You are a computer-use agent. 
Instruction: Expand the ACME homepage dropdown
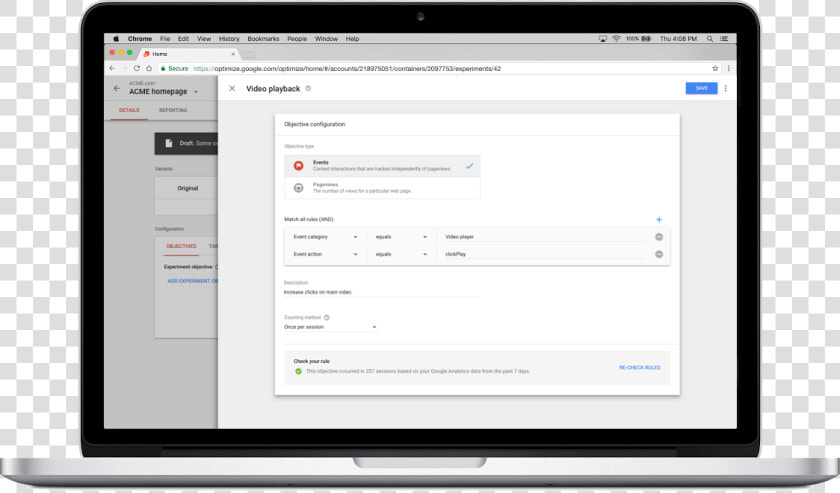click(196, 92)
